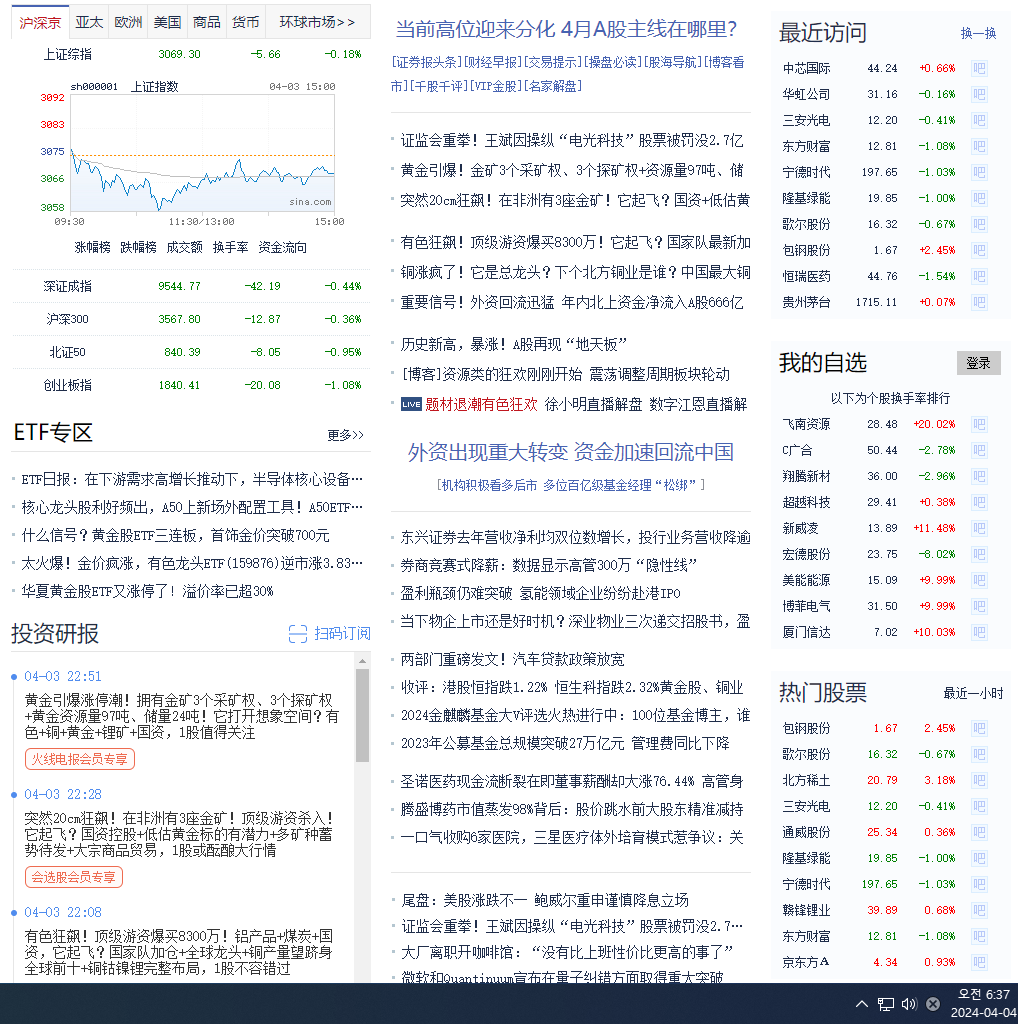Screen dimensions: 1018x1024
Task: Click 深证成指 index row name
Action: coord(67,287)
